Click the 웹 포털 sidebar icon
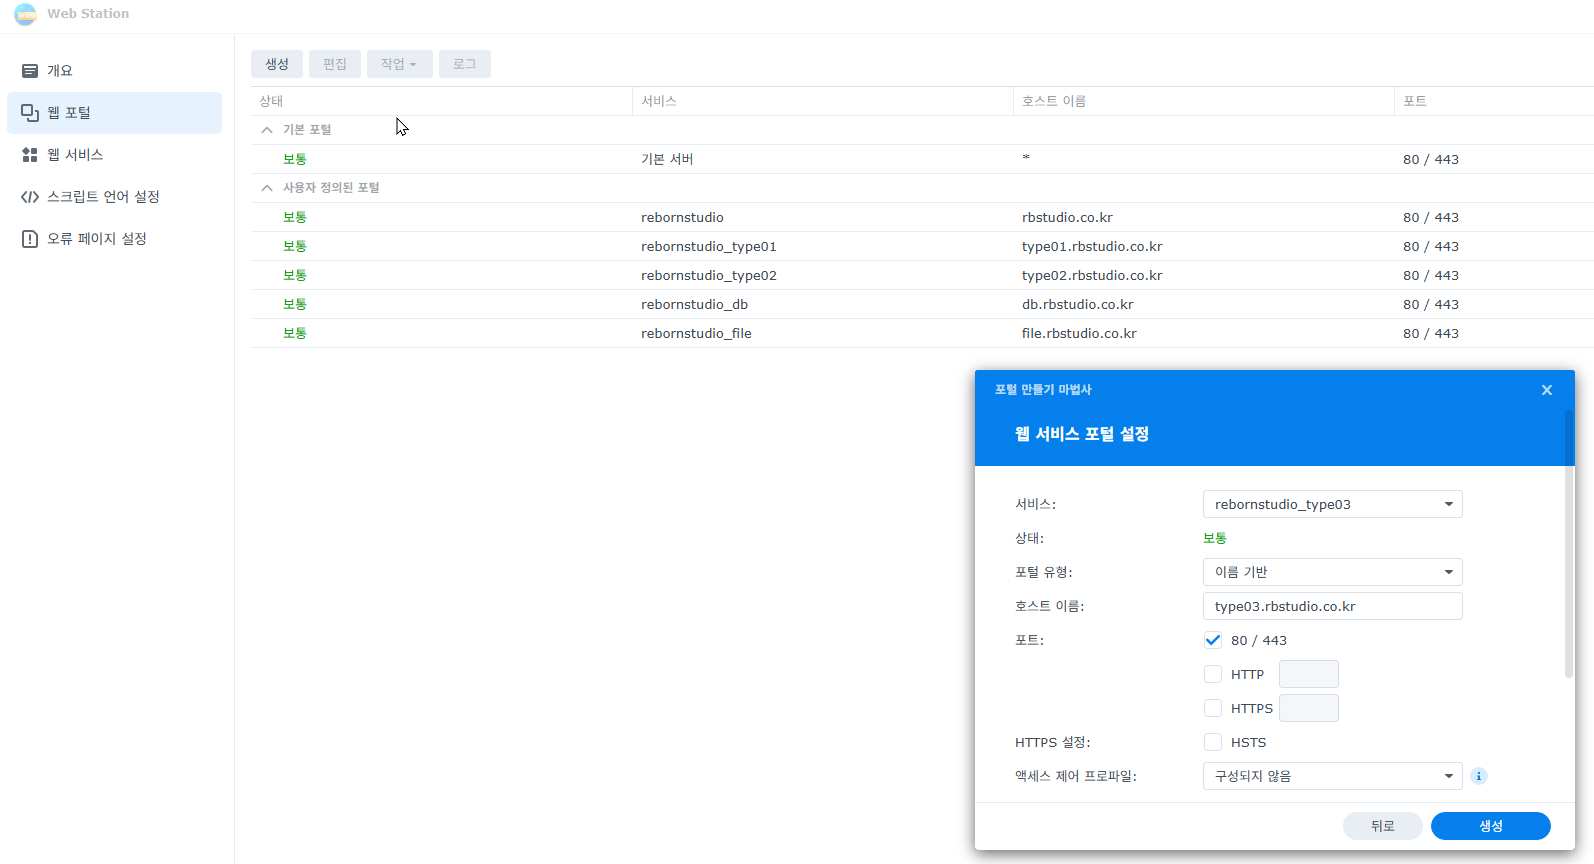Viewport: 1594px width, 864px height. (30, 113)
